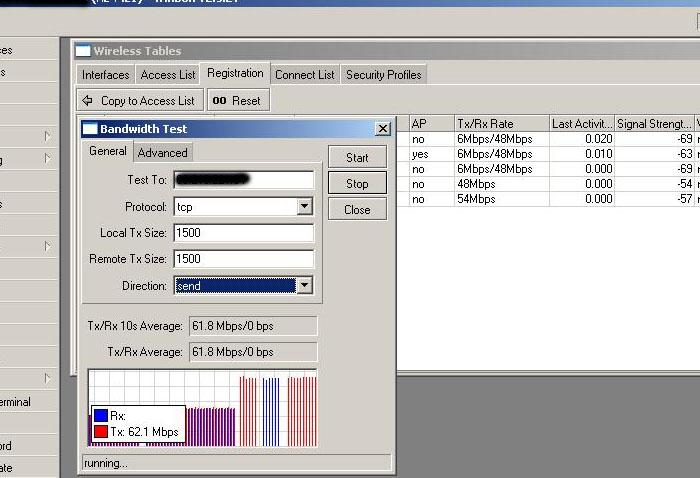The width and height of the screenshot is (700, 478).
Task: Click the Remote Tx Size field
Action: point(243,259)
